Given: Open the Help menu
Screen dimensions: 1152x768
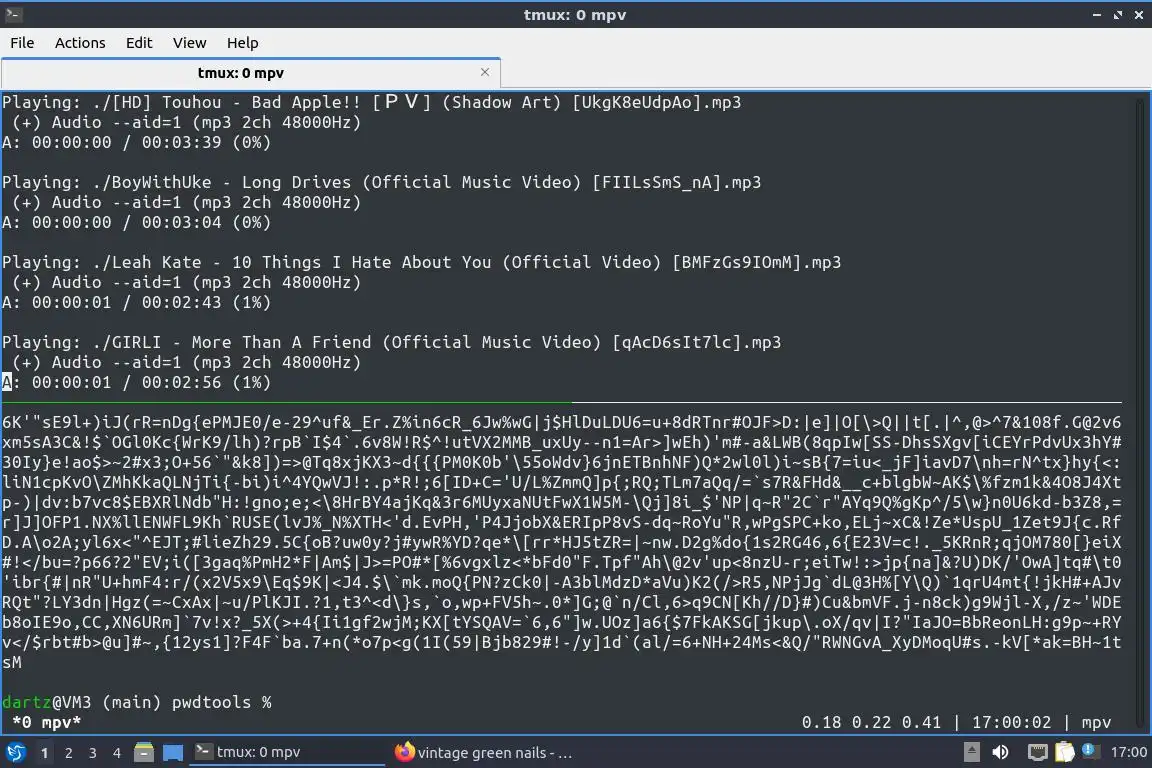Looking at the screenshot, I should click(x=242, y=43).
